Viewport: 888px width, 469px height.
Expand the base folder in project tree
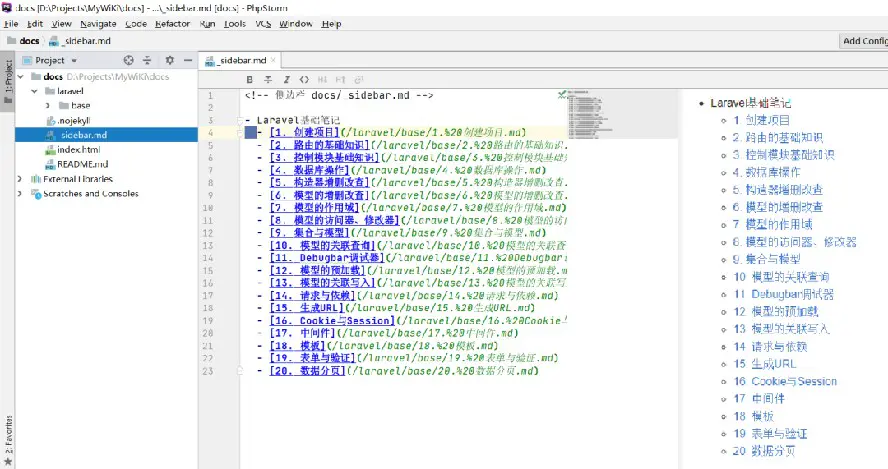click(x=48, y=105)
